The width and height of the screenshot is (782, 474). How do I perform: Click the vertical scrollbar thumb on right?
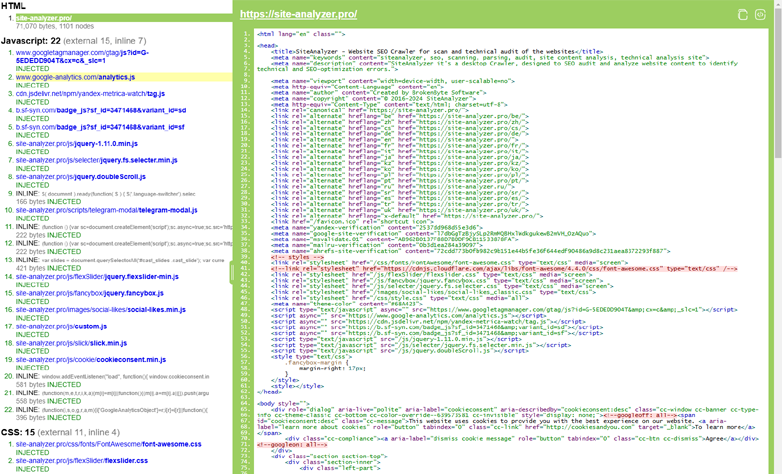778,83
